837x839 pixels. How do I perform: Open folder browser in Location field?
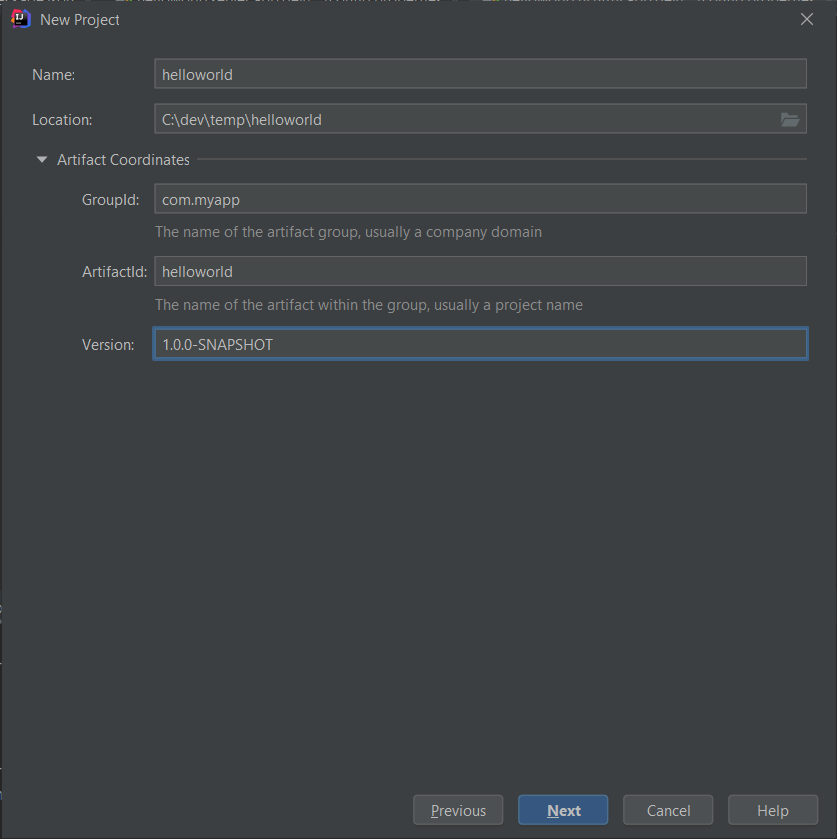tap(789, 119)
